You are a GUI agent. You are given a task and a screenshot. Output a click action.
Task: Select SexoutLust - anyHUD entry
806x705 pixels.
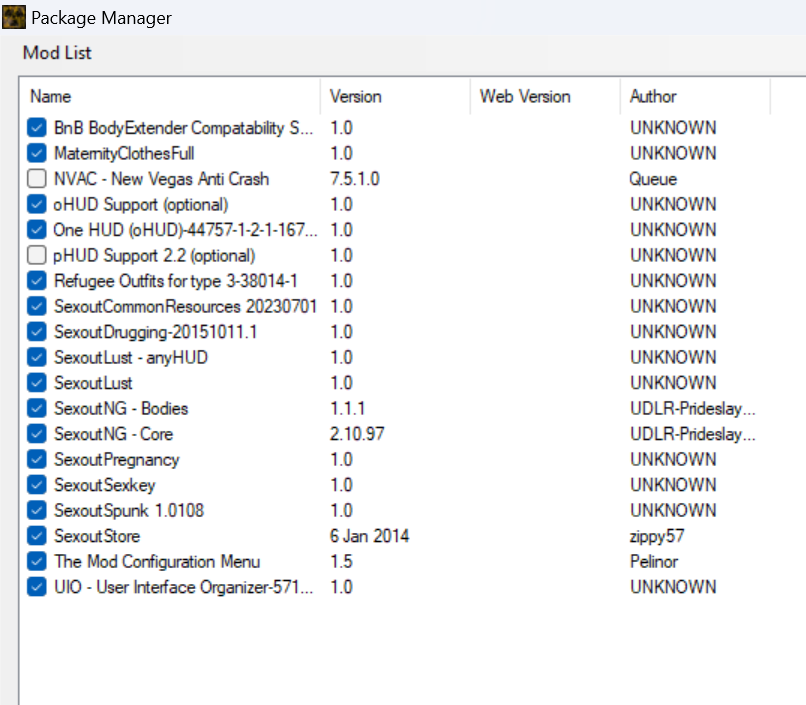click(x=131, y=357)
